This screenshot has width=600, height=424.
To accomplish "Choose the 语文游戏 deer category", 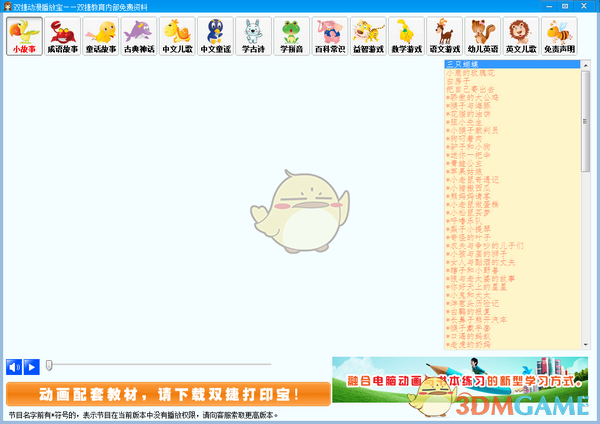I will [x=445, y=36].
